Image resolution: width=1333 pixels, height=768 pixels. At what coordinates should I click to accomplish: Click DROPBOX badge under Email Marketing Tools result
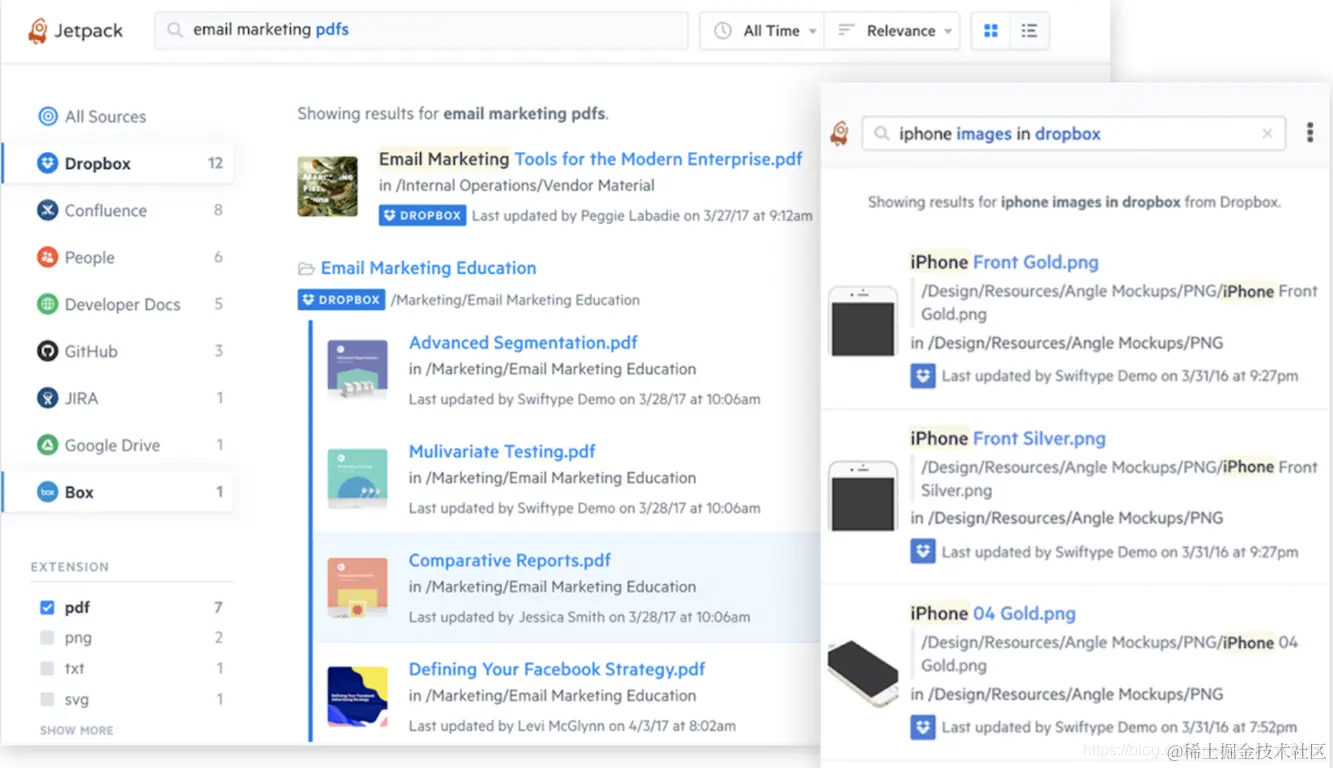point(422,215)
